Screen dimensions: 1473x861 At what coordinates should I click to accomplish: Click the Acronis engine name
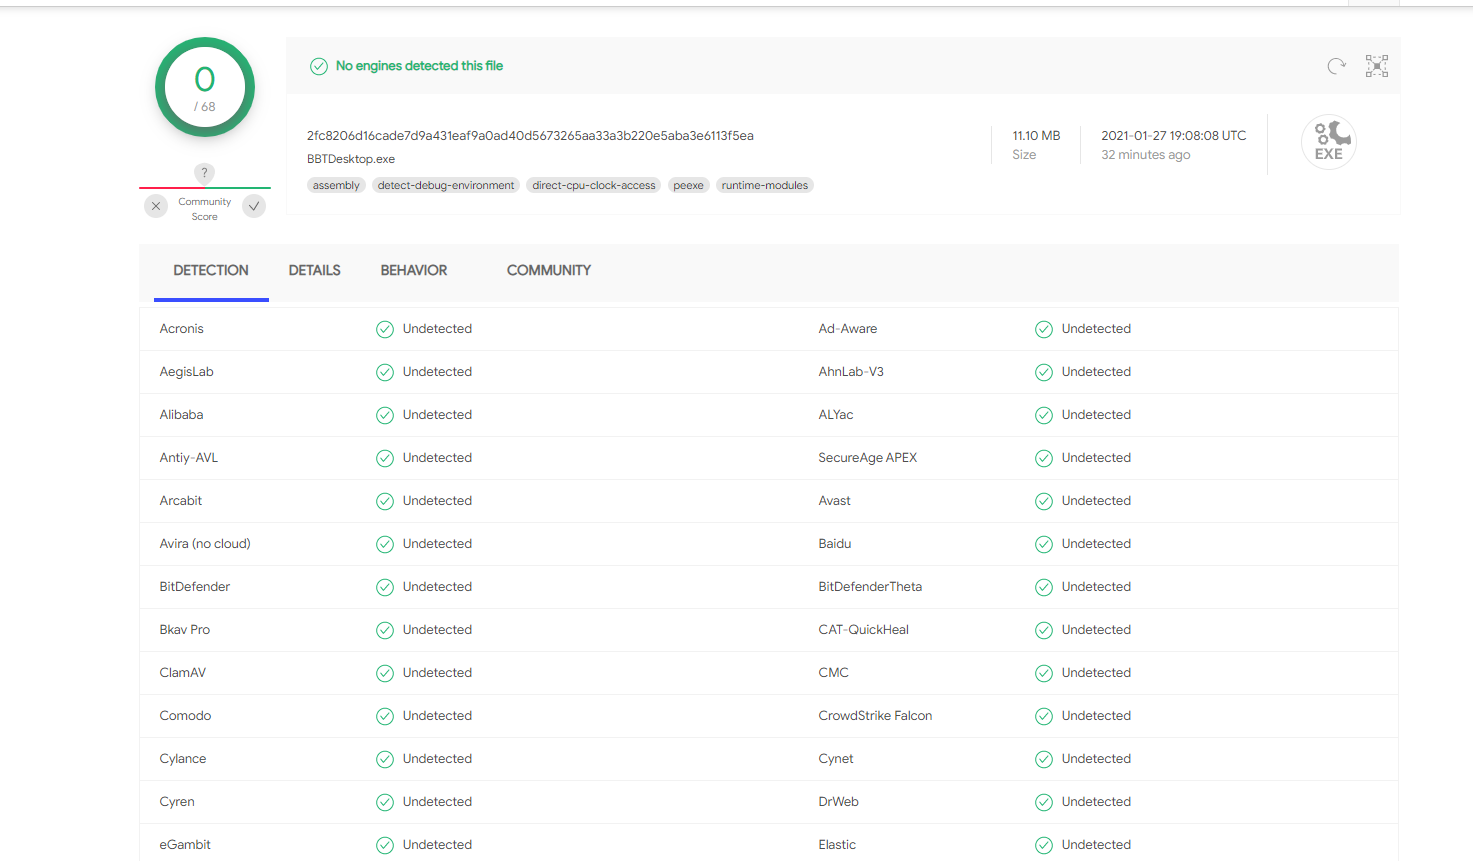[182, 329]
